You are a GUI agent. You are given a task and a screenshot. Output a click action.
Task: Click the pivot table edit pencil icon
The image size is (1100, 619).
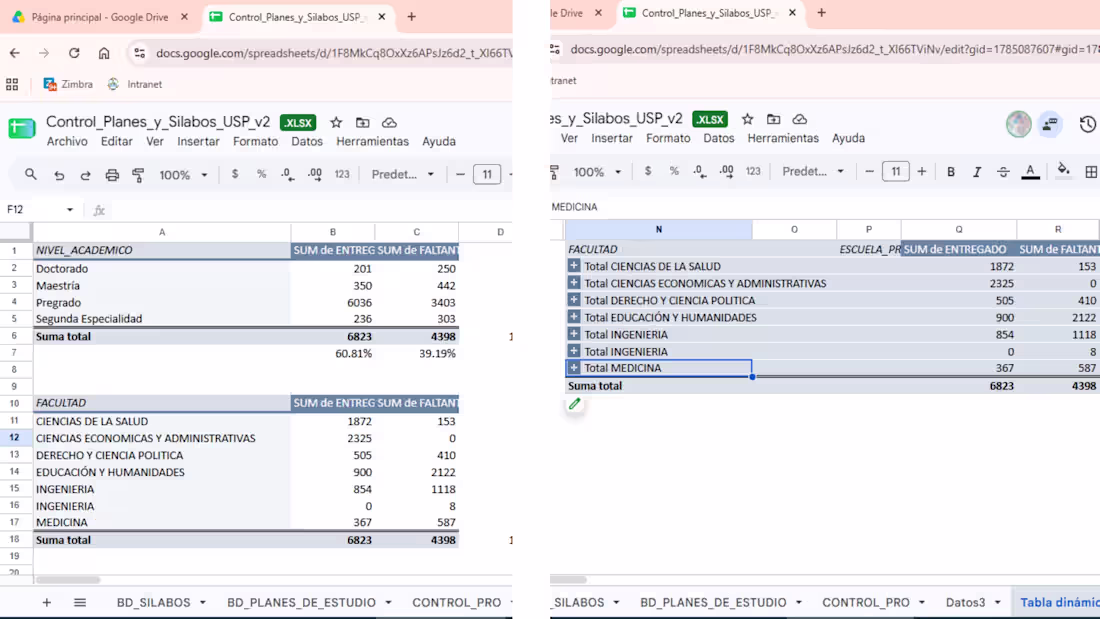click(575, 404)
